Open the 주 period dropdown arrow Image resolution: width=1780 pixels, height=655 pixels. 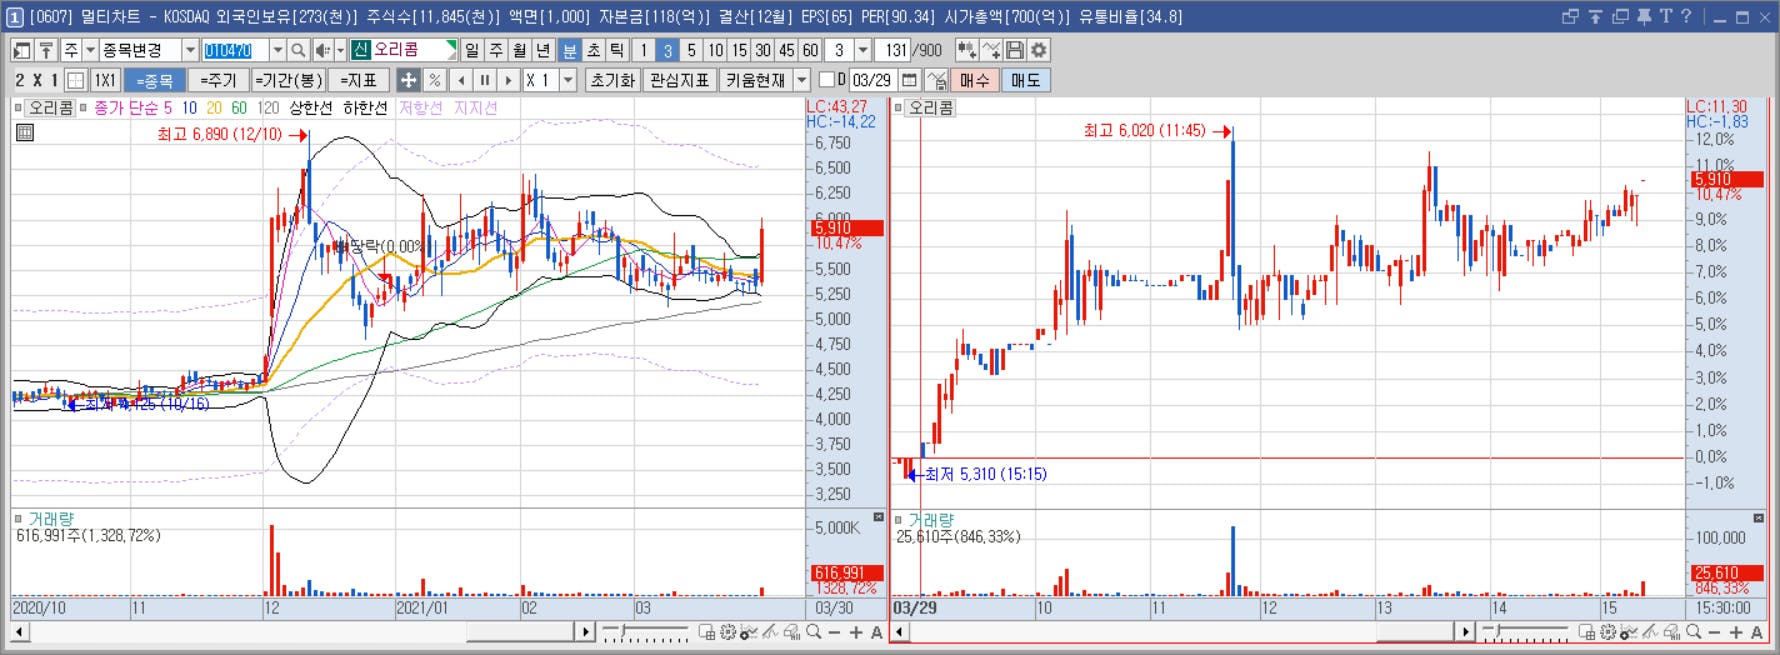90,50
